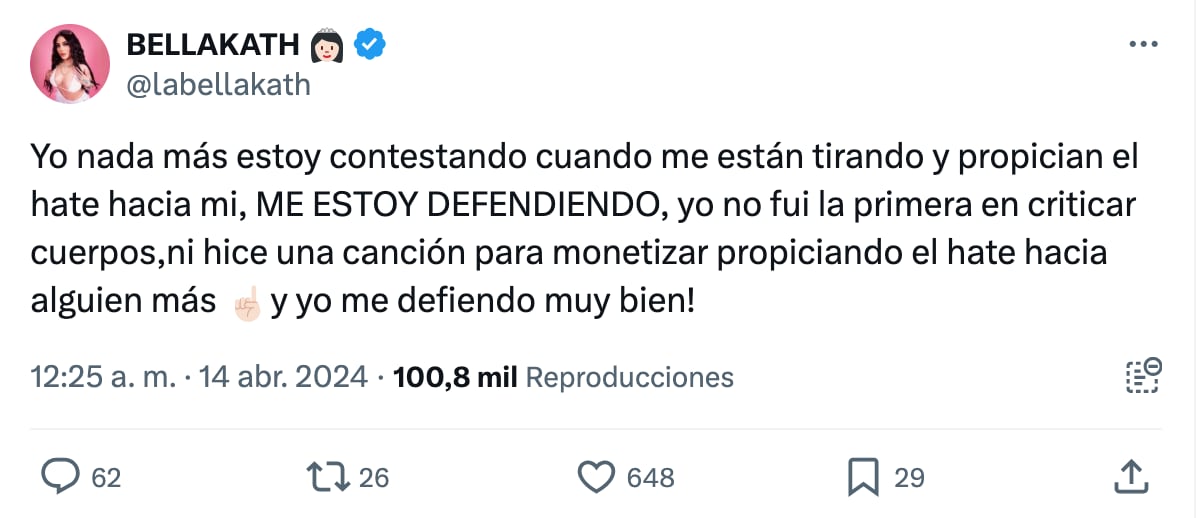Repost this tweet using the retweet icon
The width and height of the screenshot is (1200, 518).
pyautogui.click(x=331, y=477)
